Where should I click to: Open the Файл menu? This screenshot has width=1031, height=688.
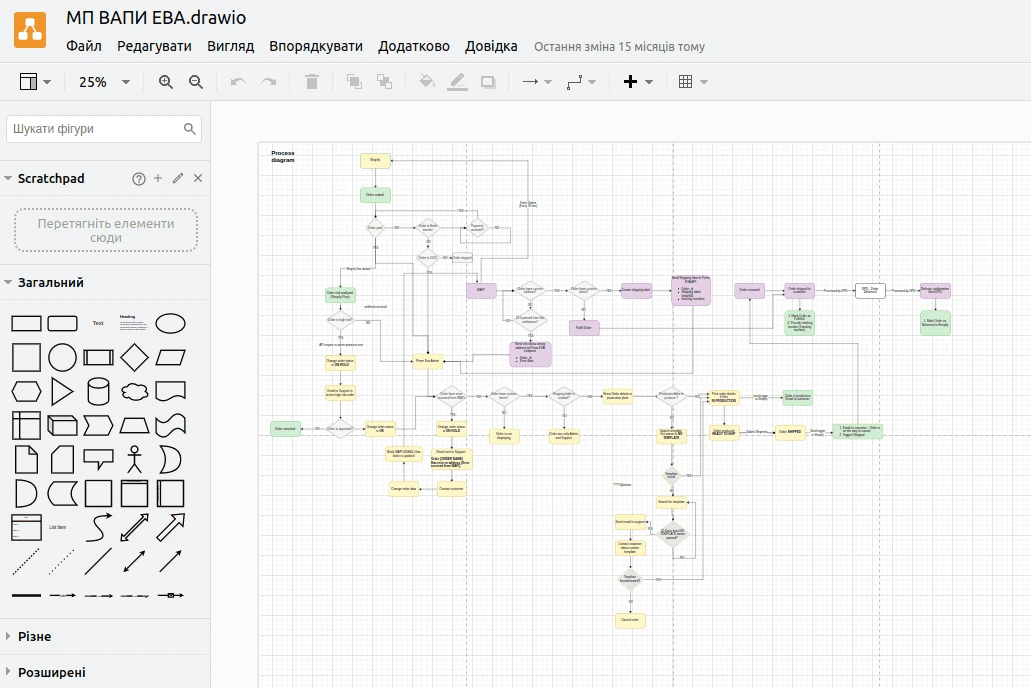[x=84, y=46]
